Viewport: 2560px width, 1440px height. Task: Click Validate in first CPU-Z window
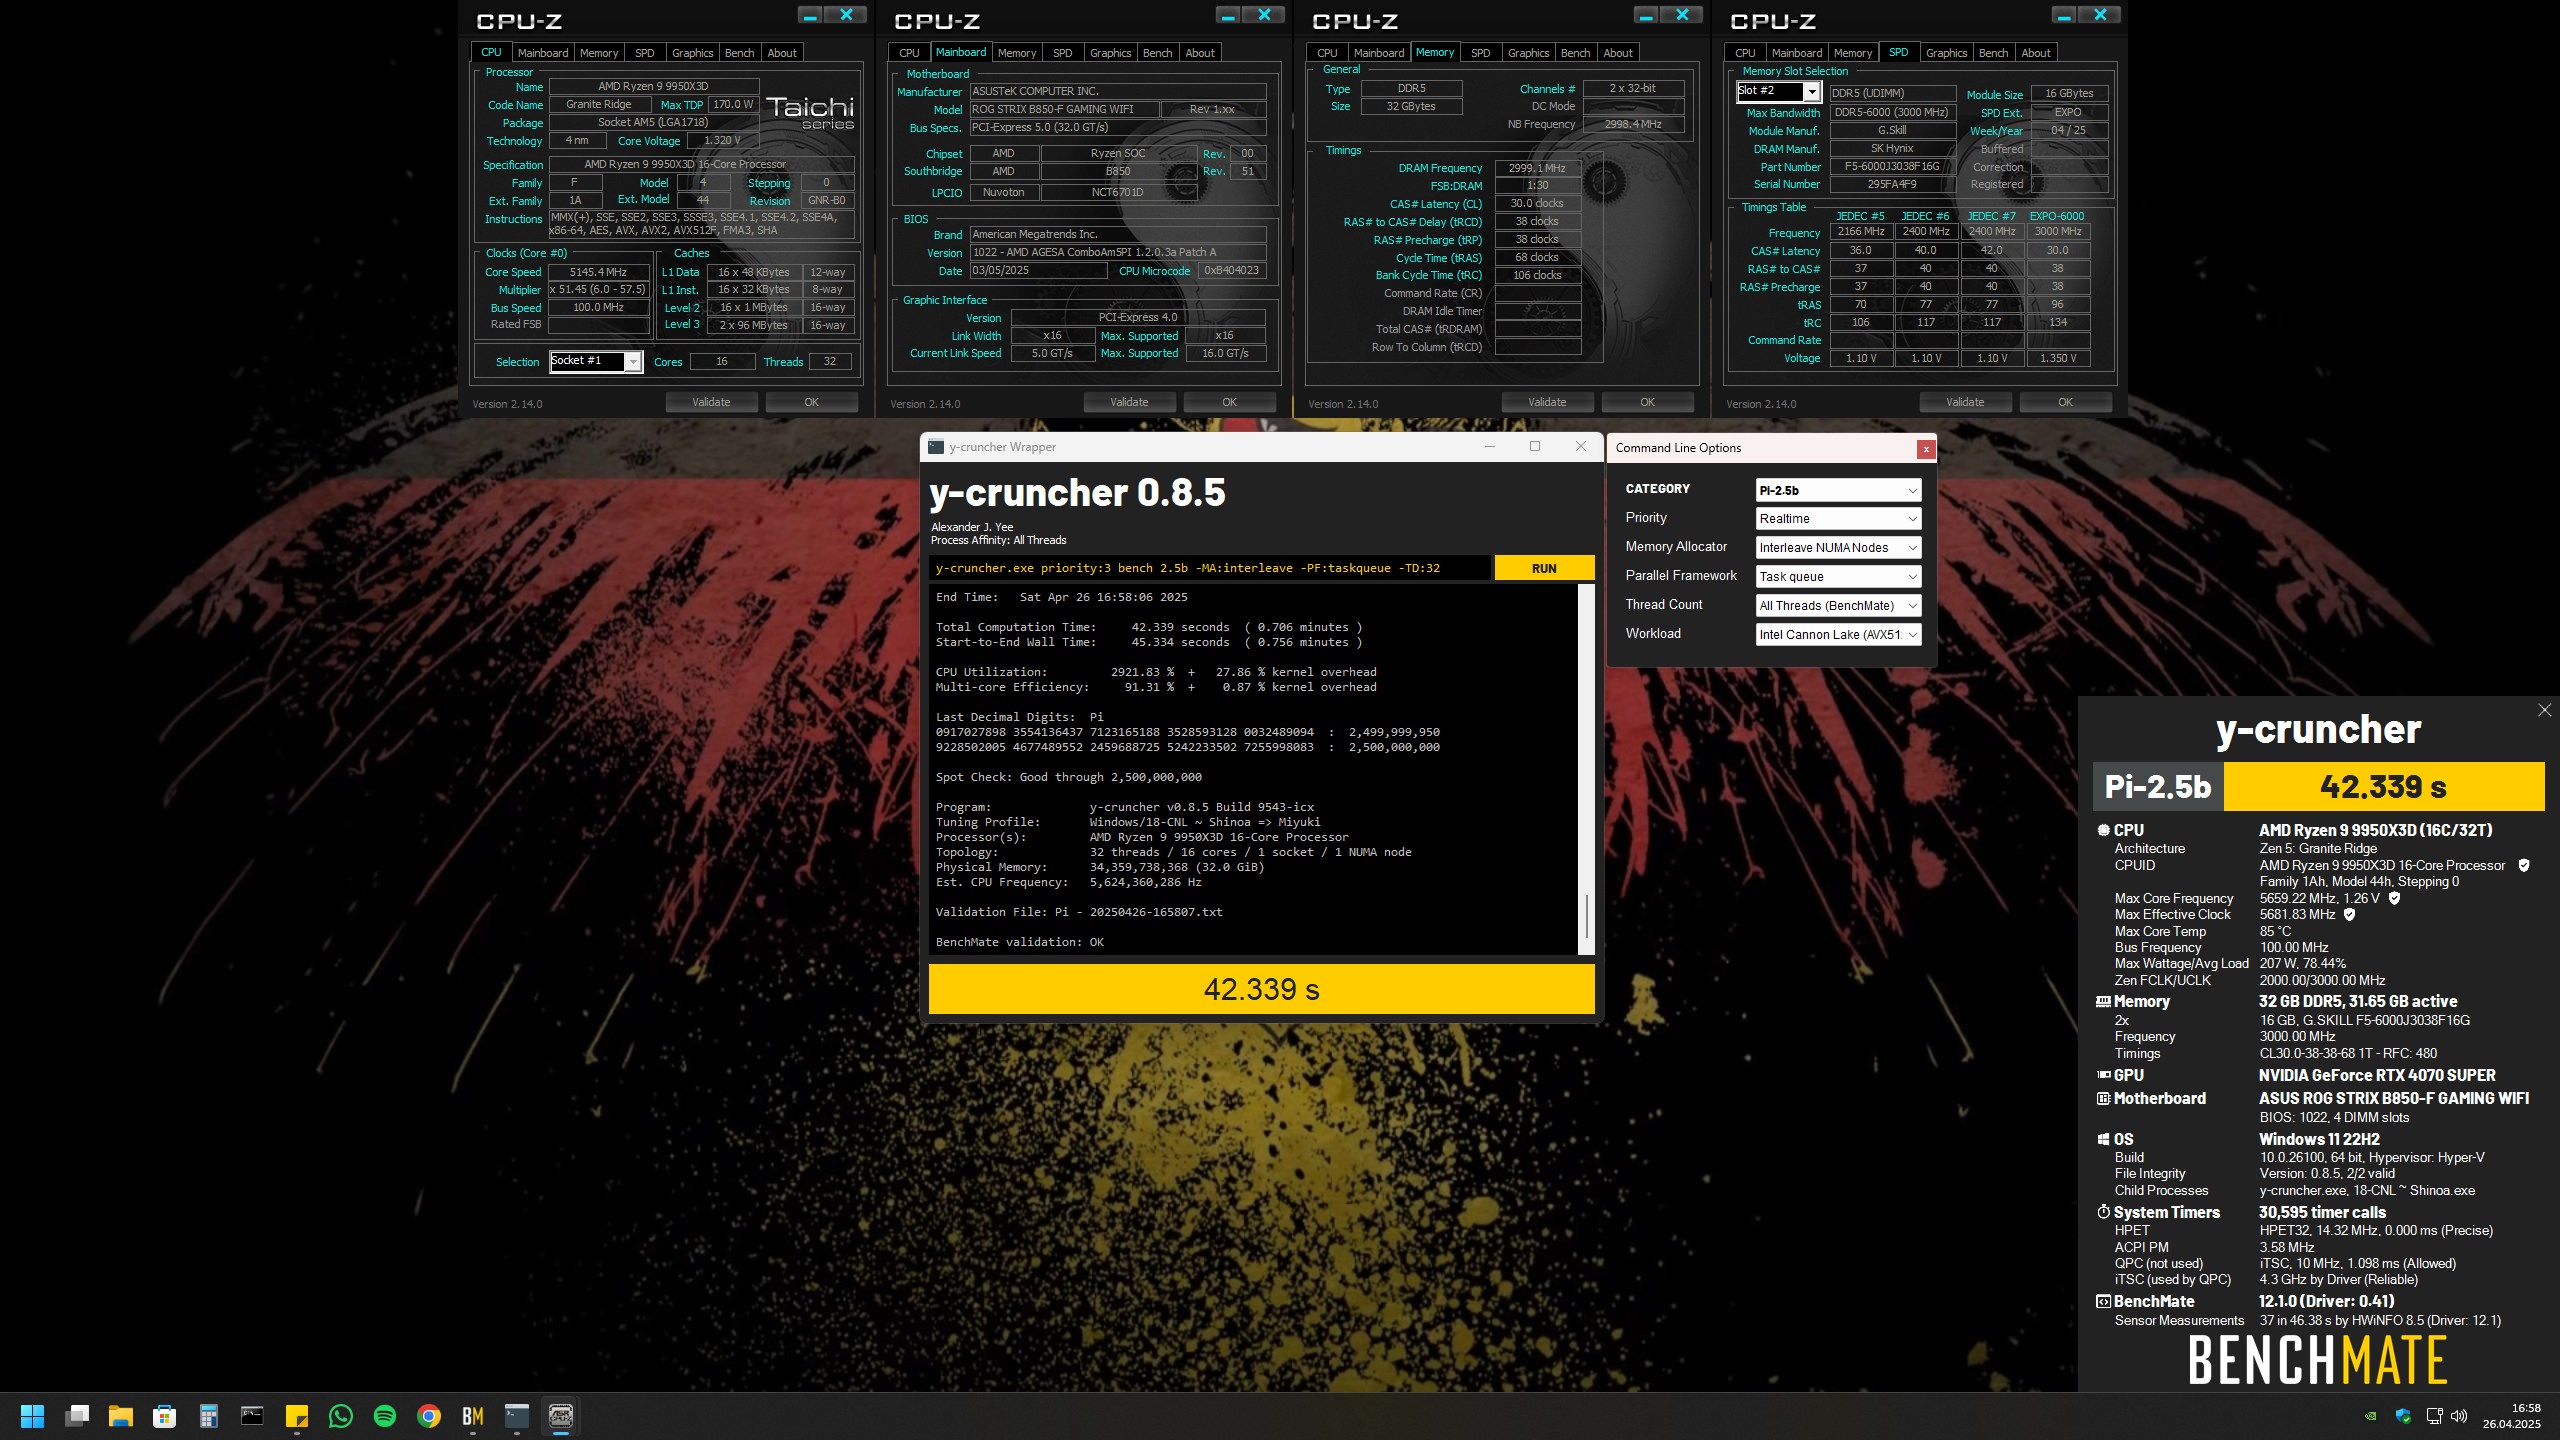tap(711, 402)
